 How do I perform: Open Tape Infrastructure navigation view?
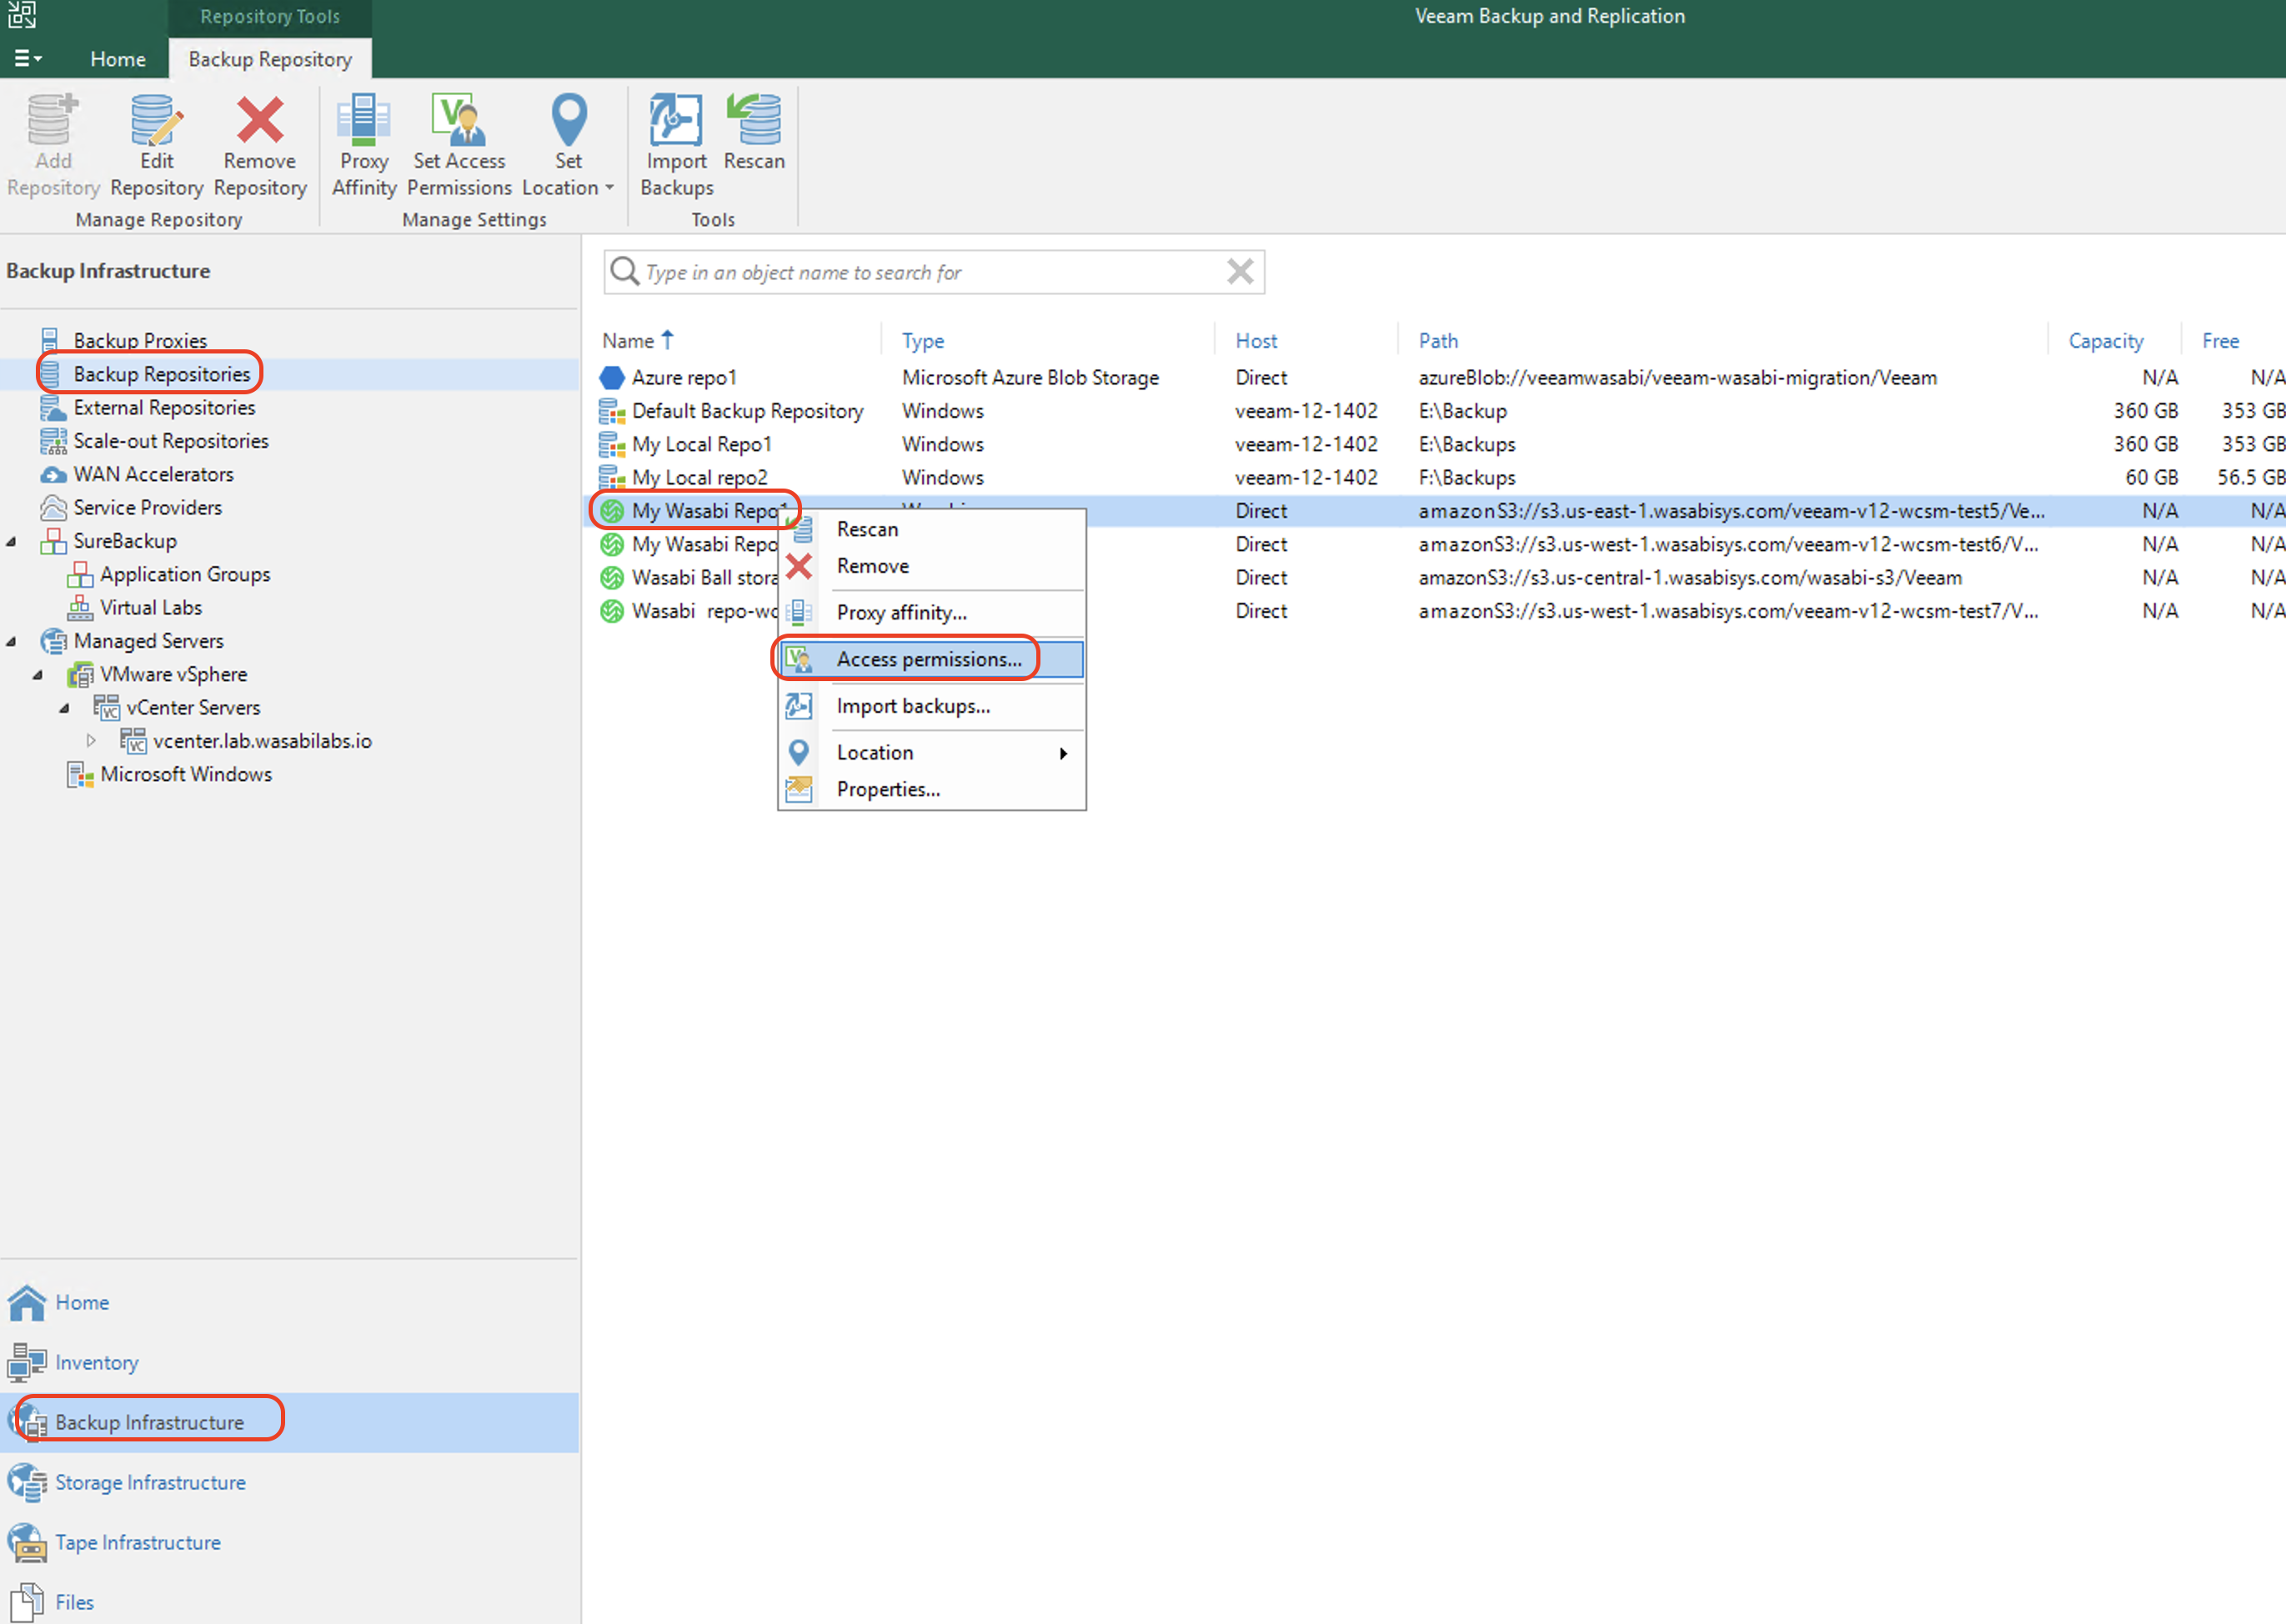[x=290, y=1543]
